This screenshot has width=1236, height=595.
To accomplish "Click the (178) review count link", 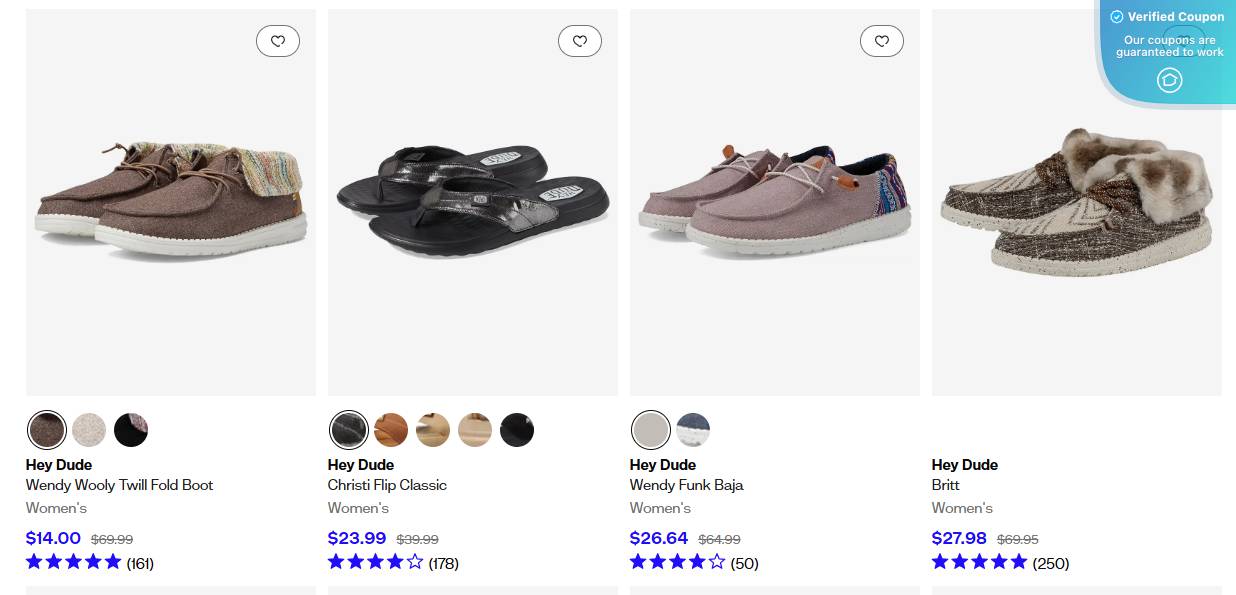I will [x=444, y=563].
